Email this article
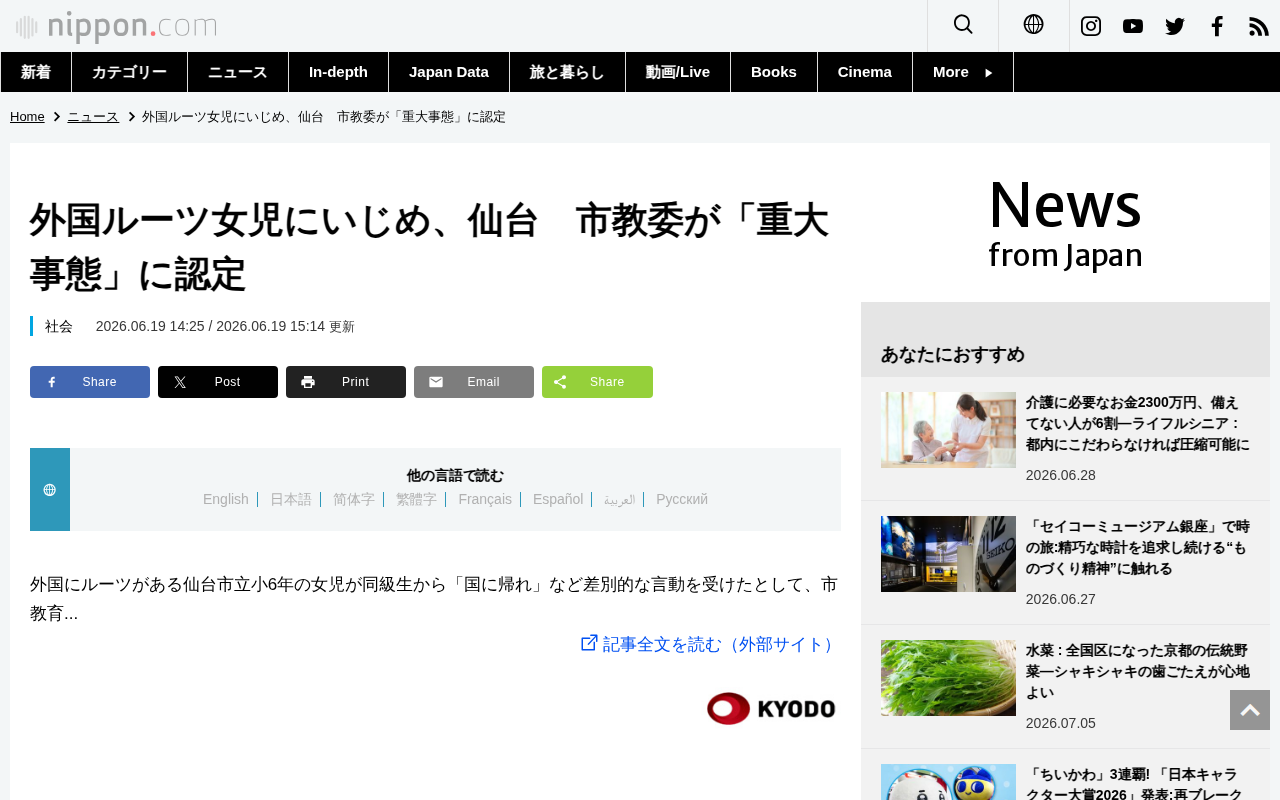The image size is (1280, 800). coord(474,382)
